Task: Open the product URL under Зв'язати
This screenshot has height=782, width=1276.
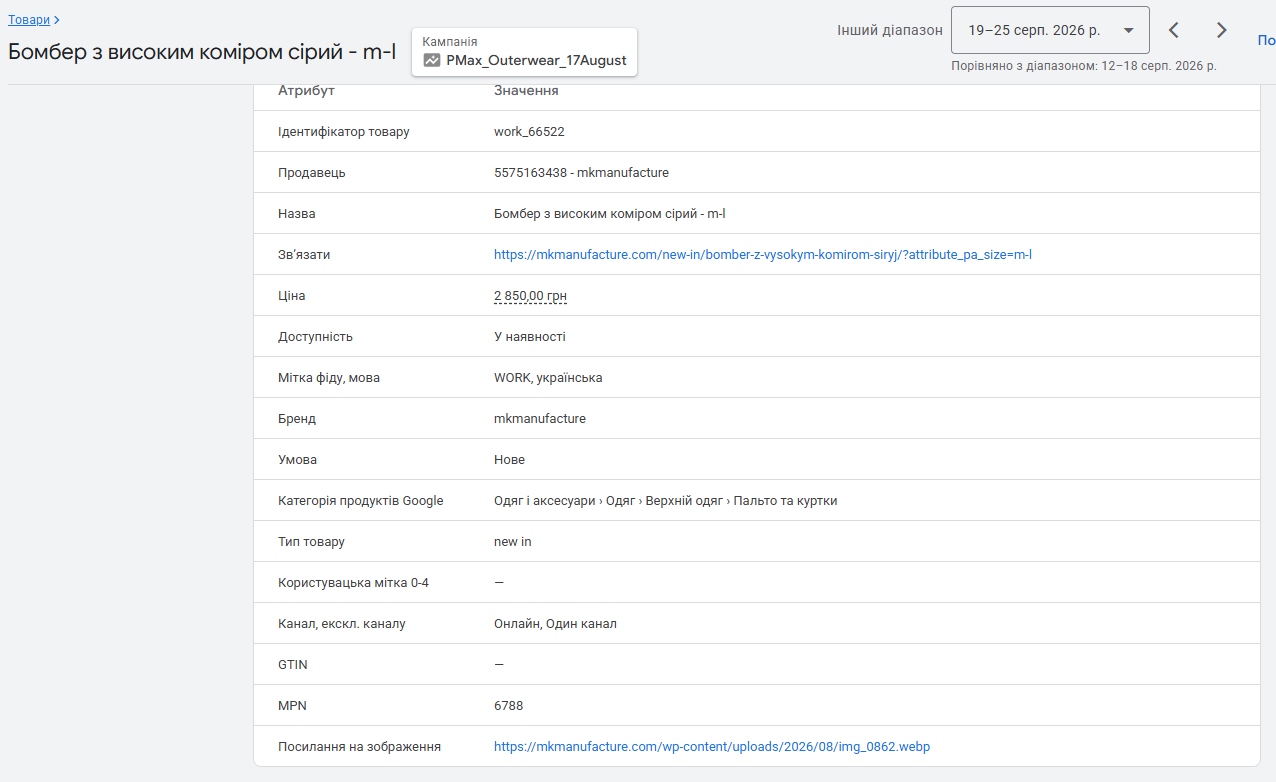Action: 763,255
